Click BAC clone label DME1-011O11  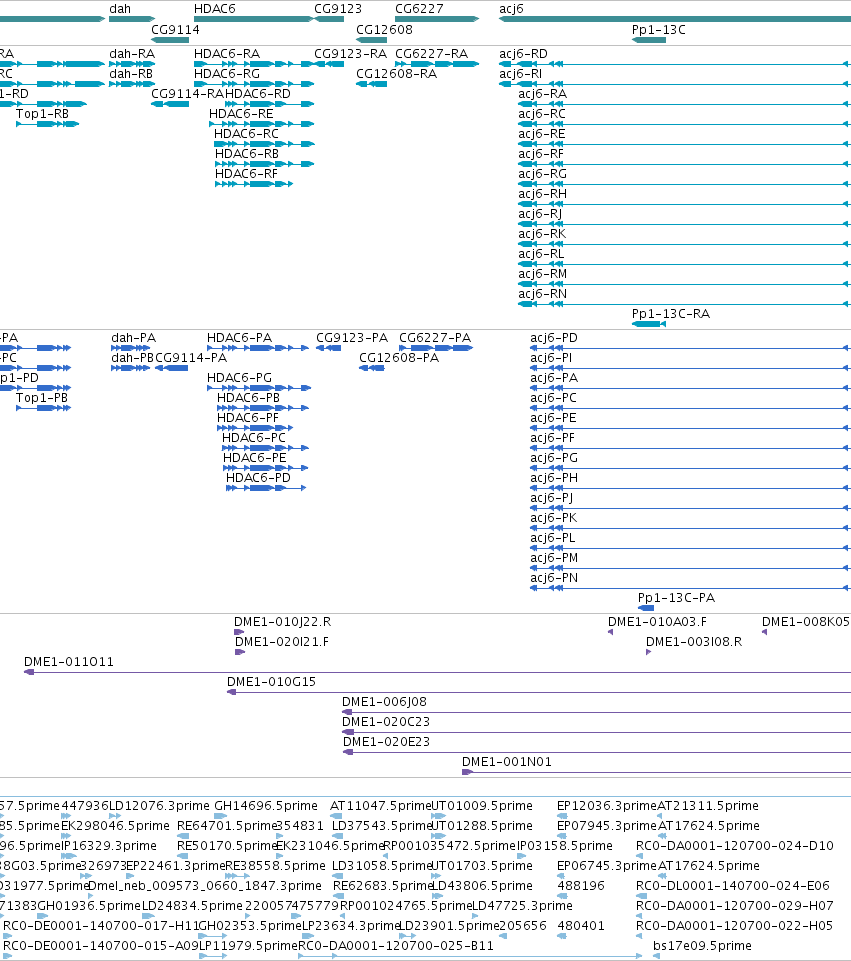pos(69,662)
